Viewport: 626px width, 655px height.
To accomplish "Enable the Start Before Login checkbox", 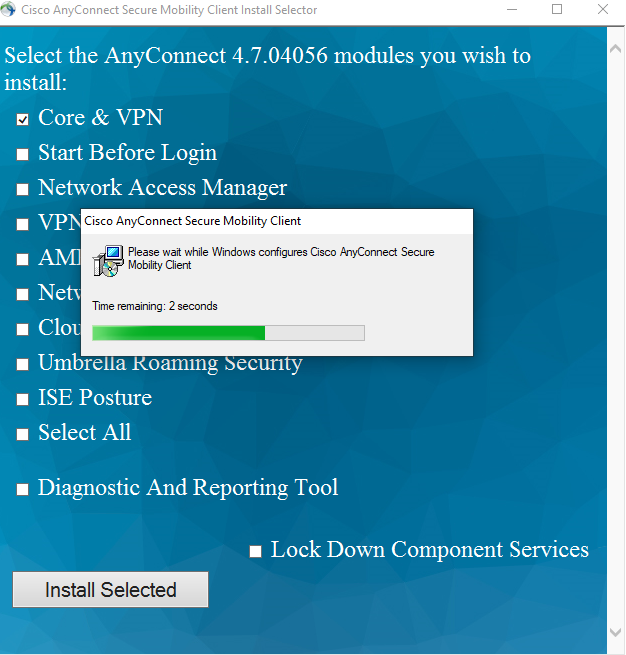I will tap(22, 155).
